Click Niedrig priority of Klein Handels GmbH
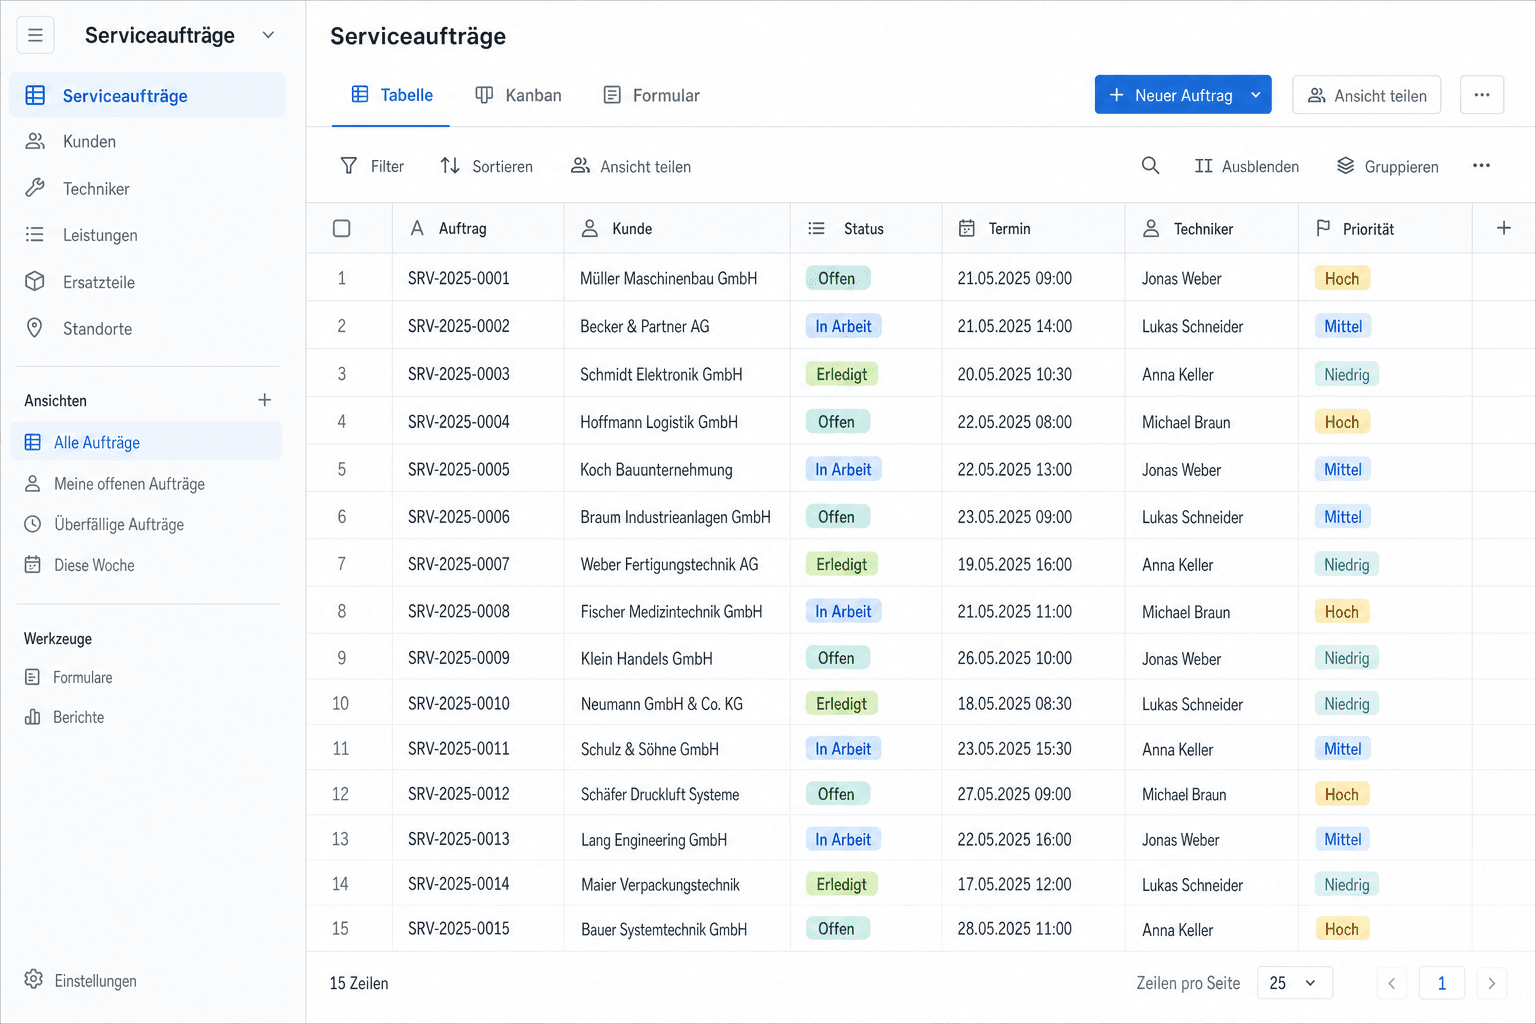Viewport: 1536px width, 1024px height. pyautogui.click(x=1347, y=658)
